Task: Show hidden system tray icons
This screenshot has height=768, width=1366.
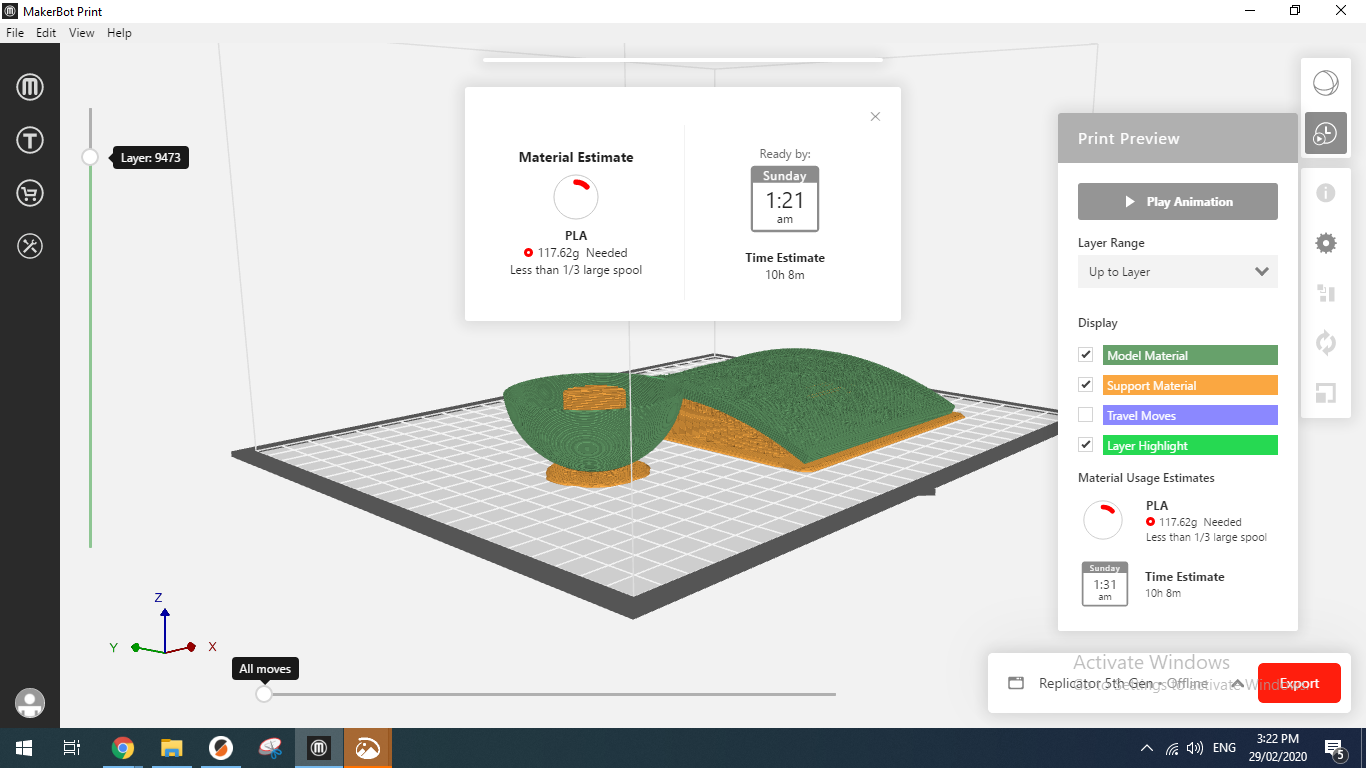Action: (x=1147, y=748)
